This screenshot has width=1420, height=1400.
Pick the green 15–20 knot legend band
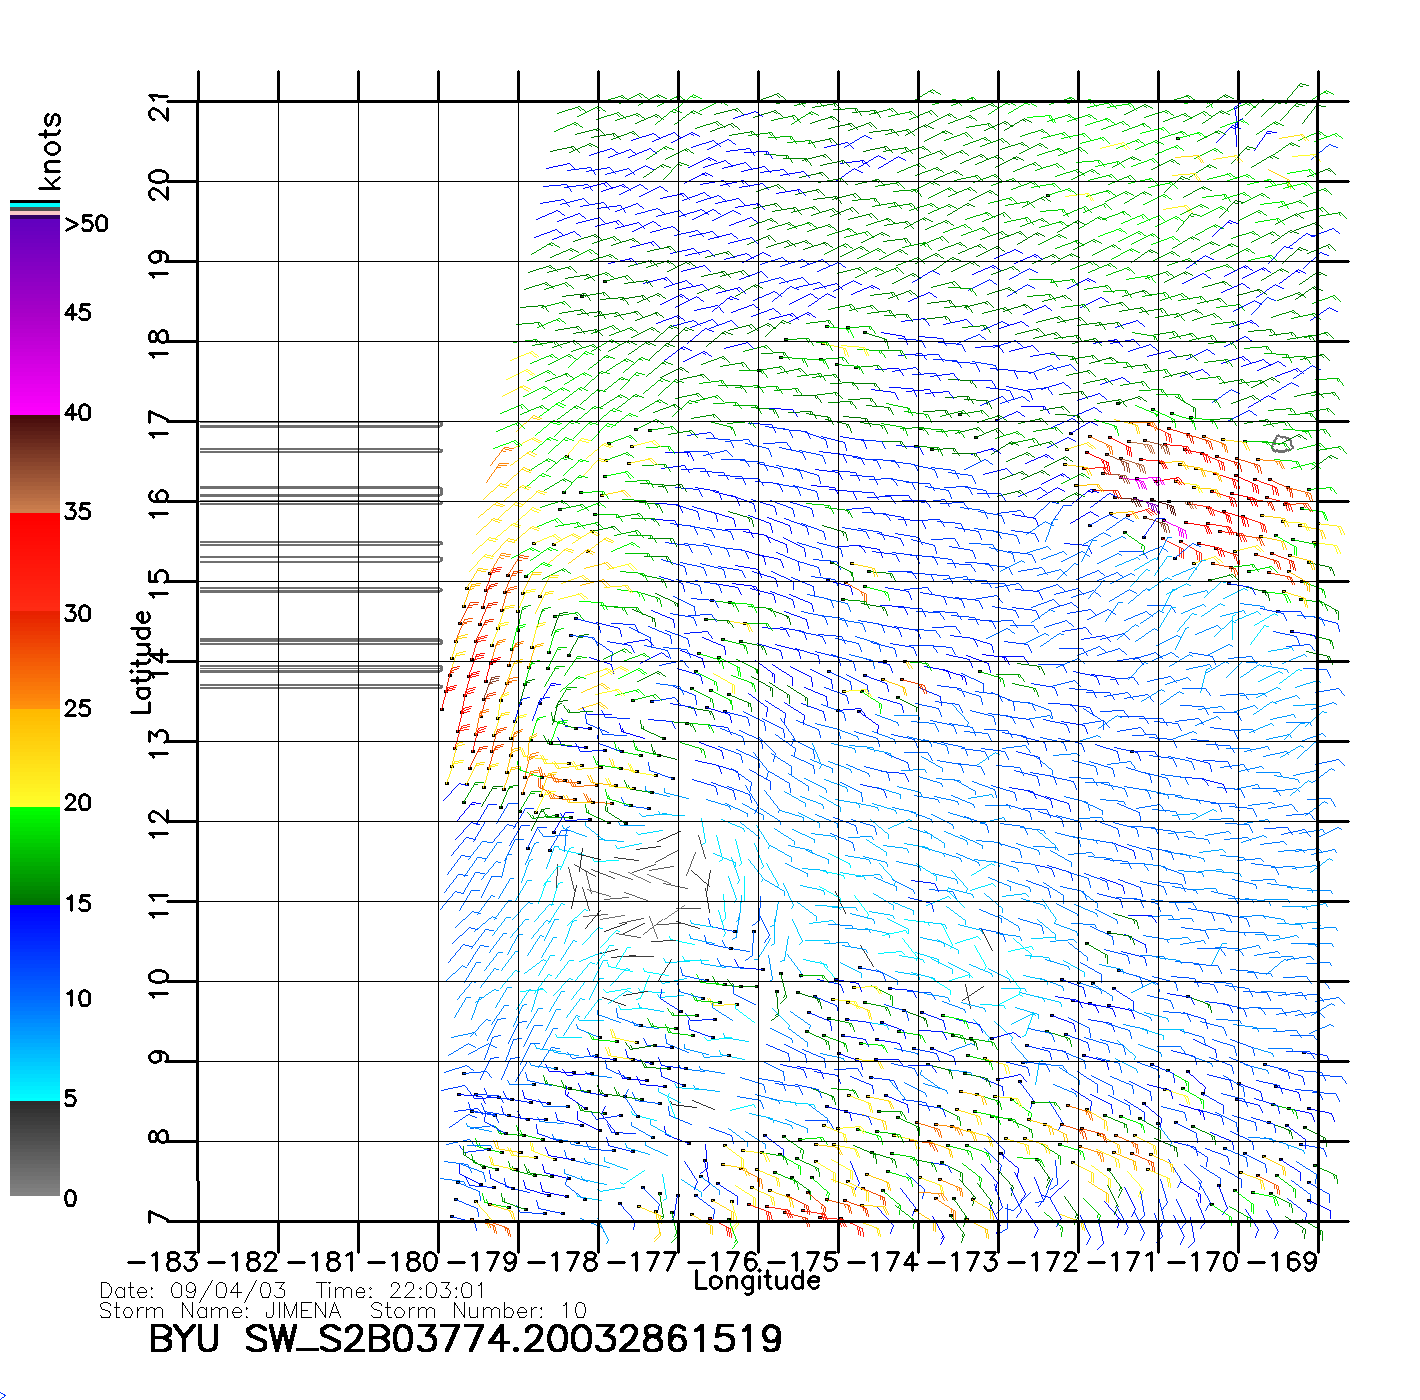(34, 855)
